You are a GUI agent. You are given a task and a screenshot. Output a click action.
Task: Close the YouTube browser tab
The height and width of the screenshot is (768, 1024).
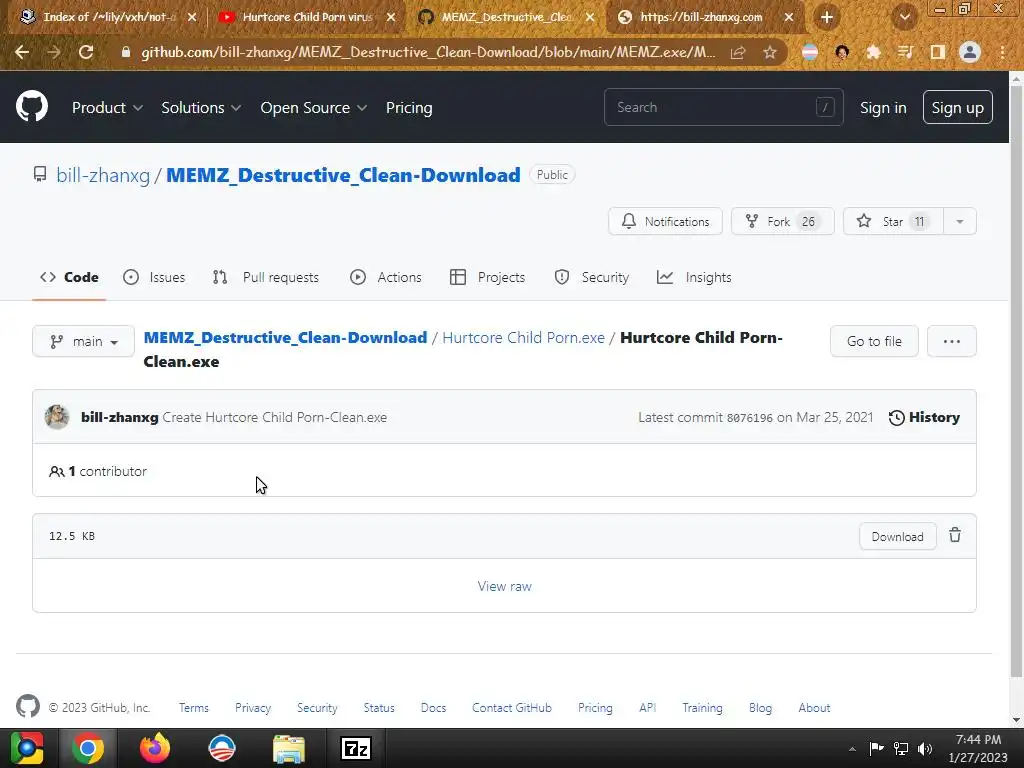click(391, 18)
